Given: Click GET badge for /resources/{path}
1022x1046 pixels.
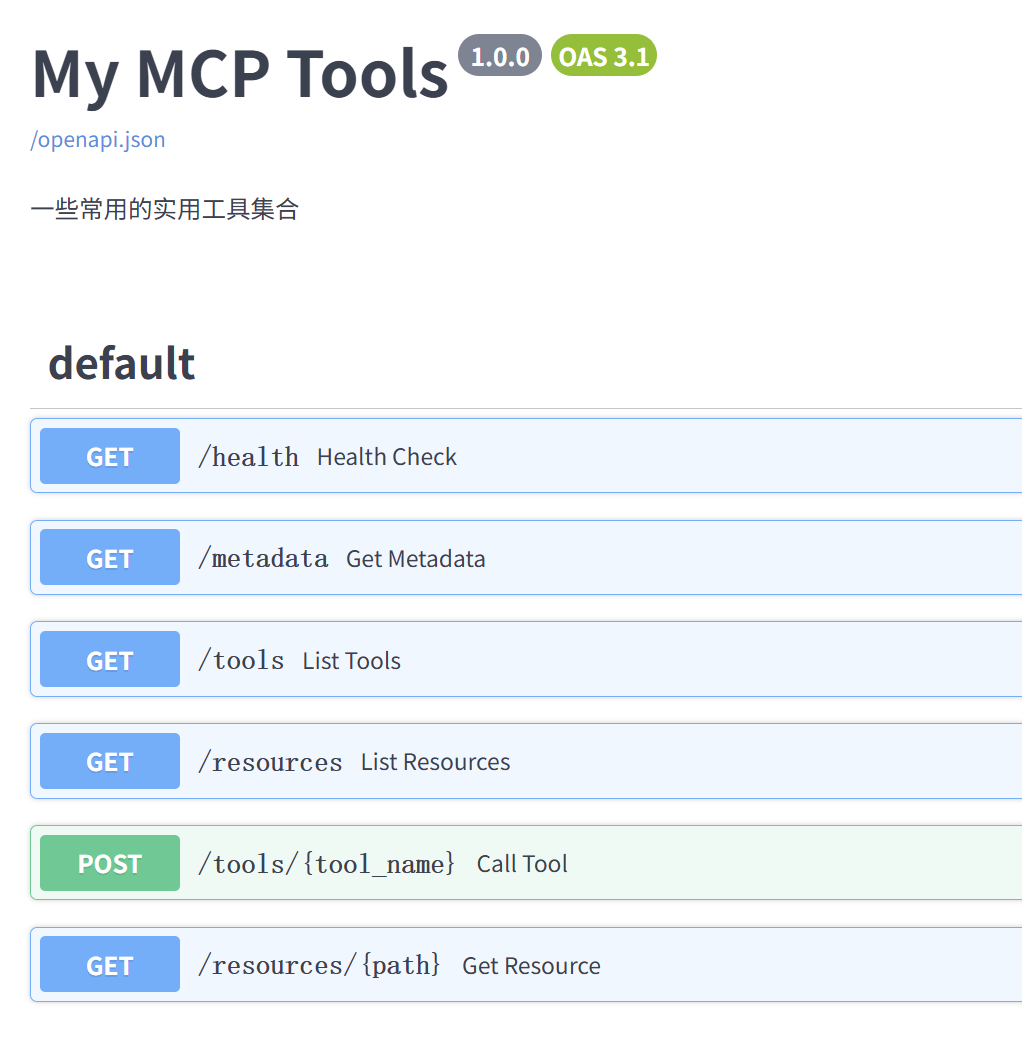Looking at the screenshot, I should 110,965.
